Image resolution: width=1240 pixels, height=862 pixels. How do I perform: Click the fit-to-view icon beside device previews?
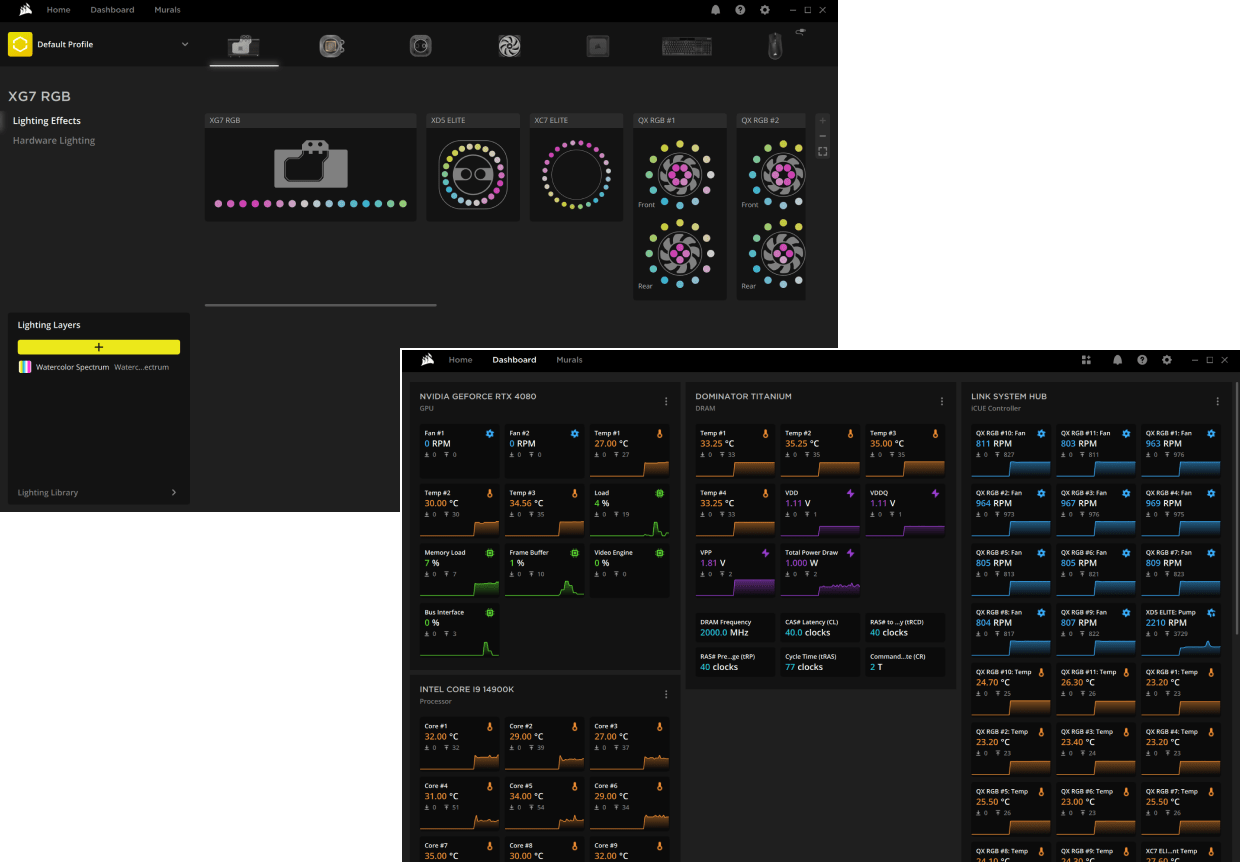click(x=823, y=152)
